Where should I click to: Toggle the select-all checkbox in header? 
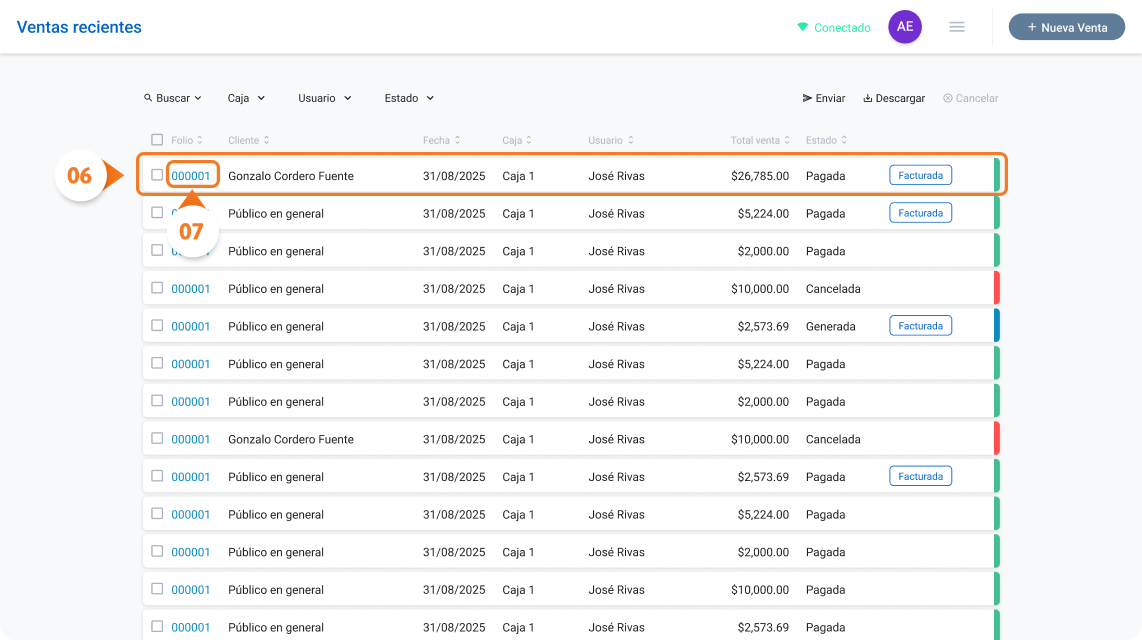(x=157, y=139)
